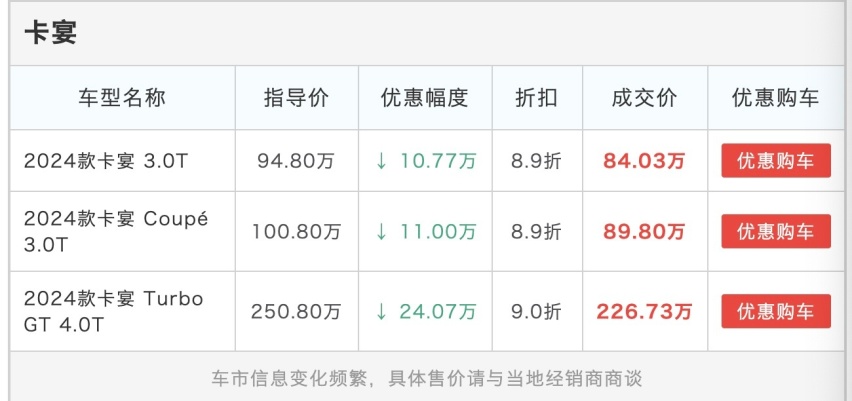852x401 pixels.
Task: Click the discount amount 11.00万
Action: (425, 232)
